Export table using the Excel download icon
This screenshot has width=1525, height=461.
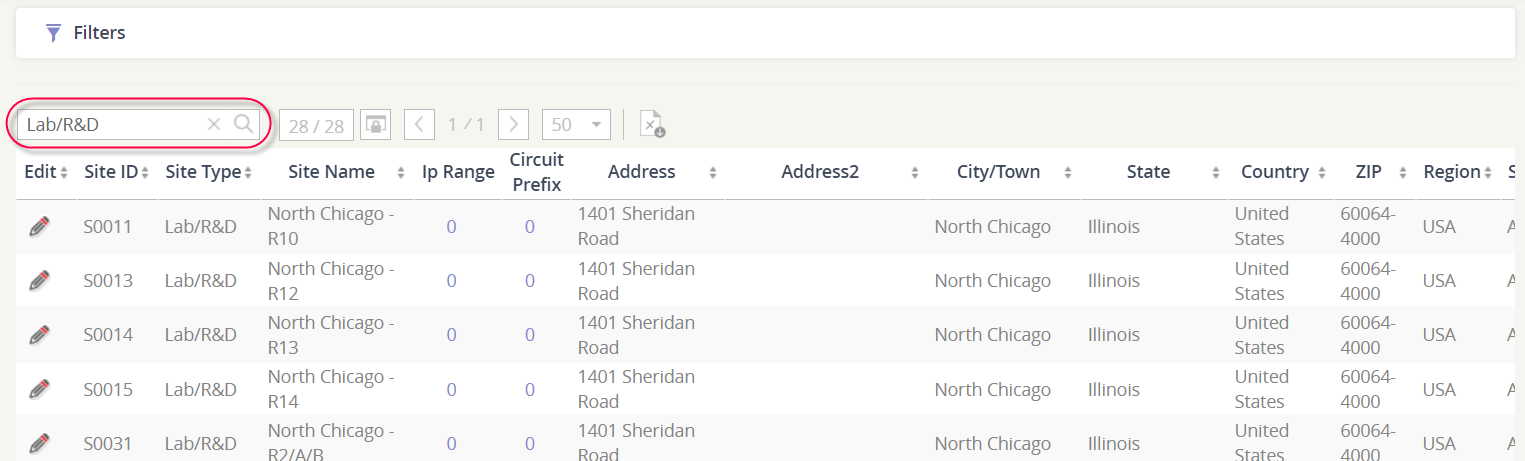point(652,124)
